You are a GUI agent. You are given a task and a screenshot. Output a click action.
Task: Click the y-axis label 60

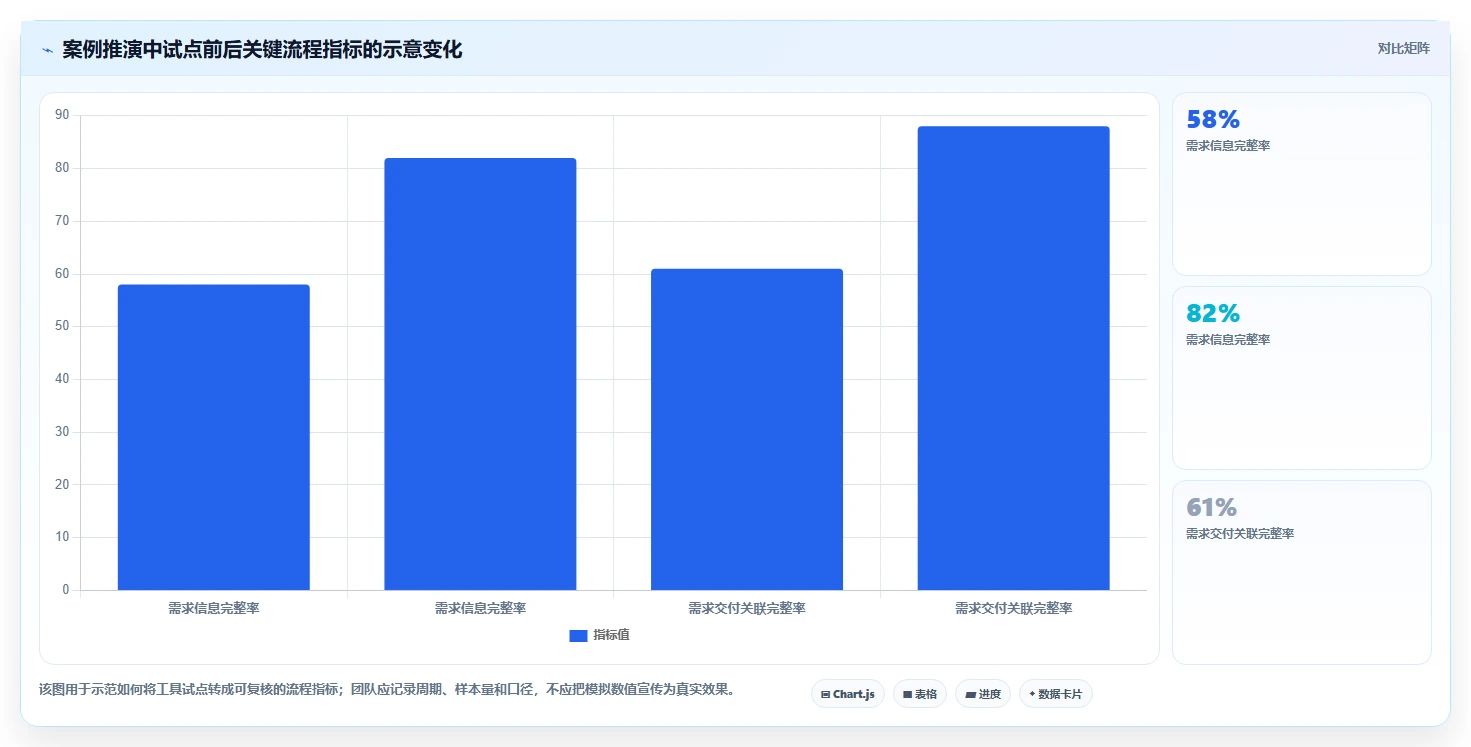point(63,274)
